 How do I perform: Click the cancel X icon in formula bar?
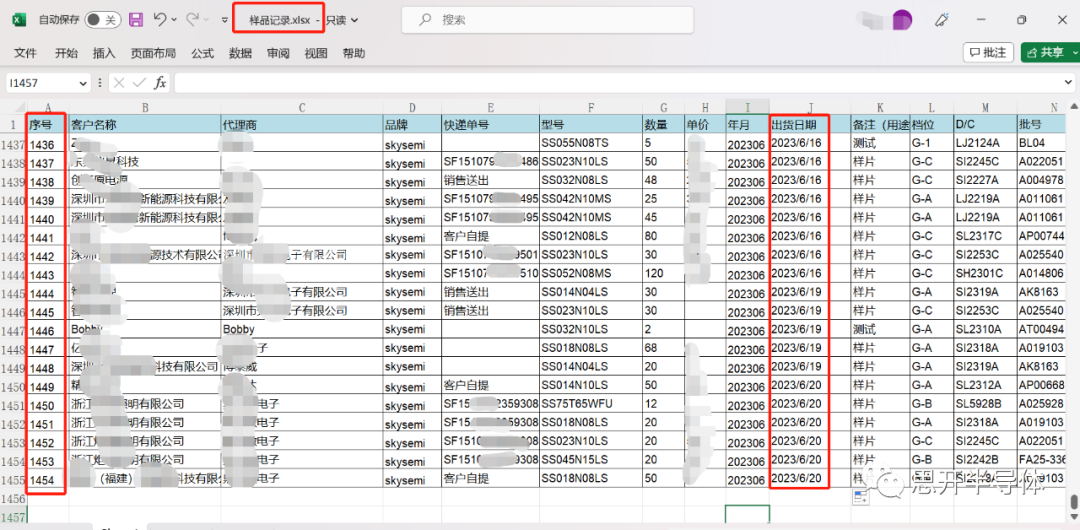(119, 83)
